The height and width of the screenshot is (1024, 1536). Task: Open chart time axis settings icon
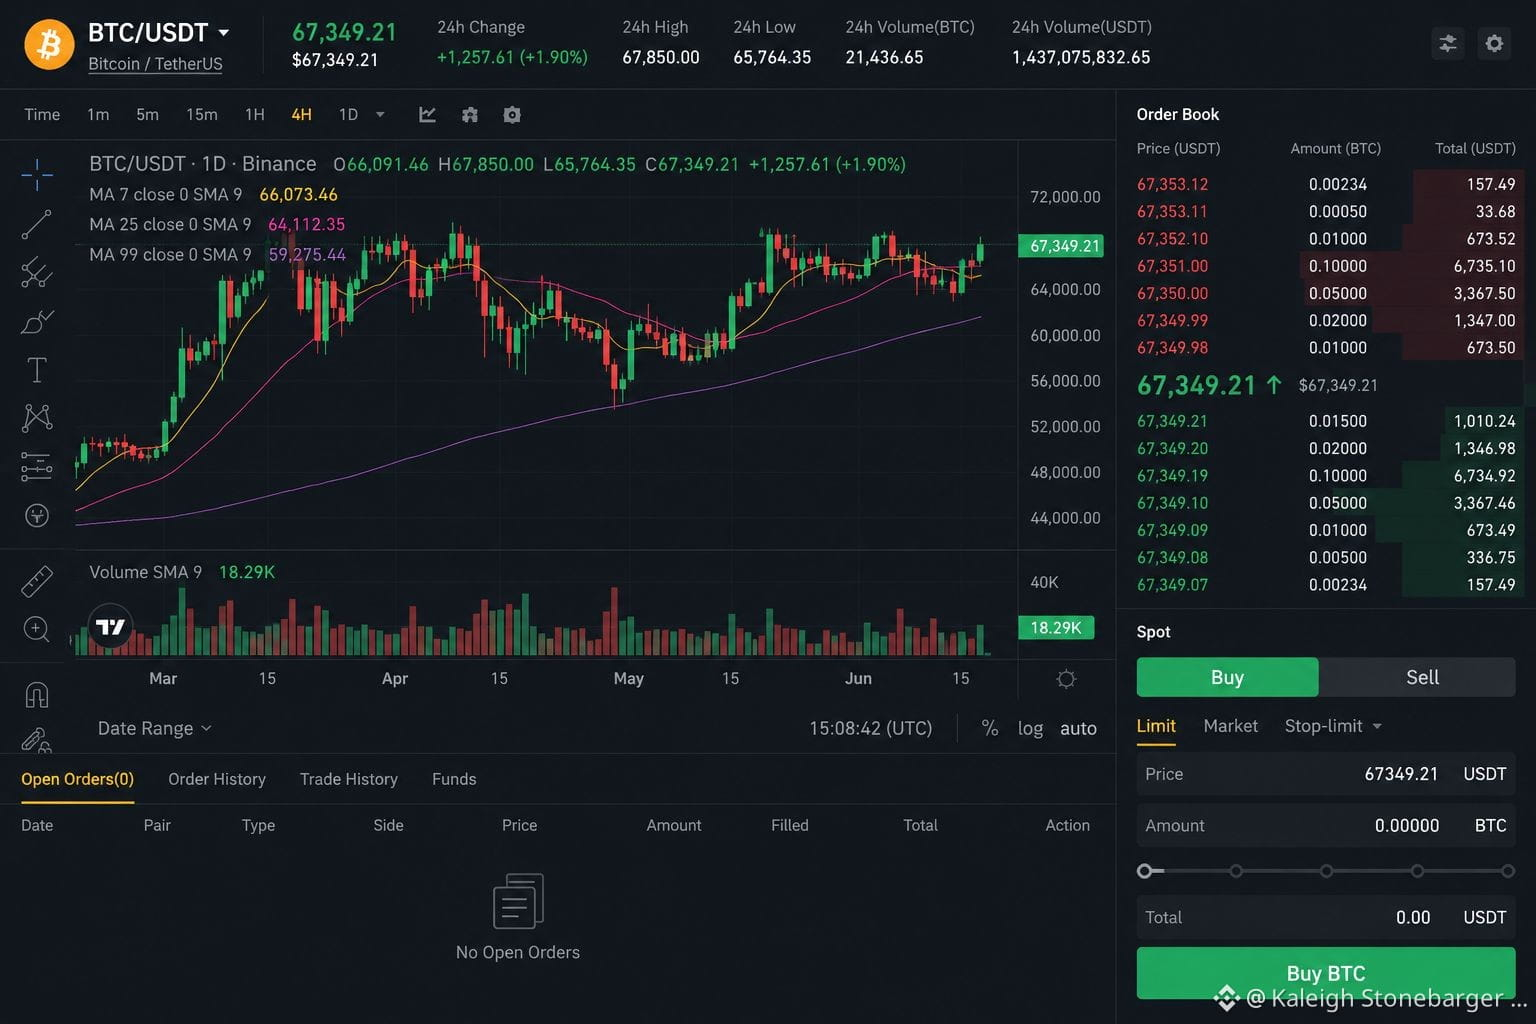[x=1067, y=679]
